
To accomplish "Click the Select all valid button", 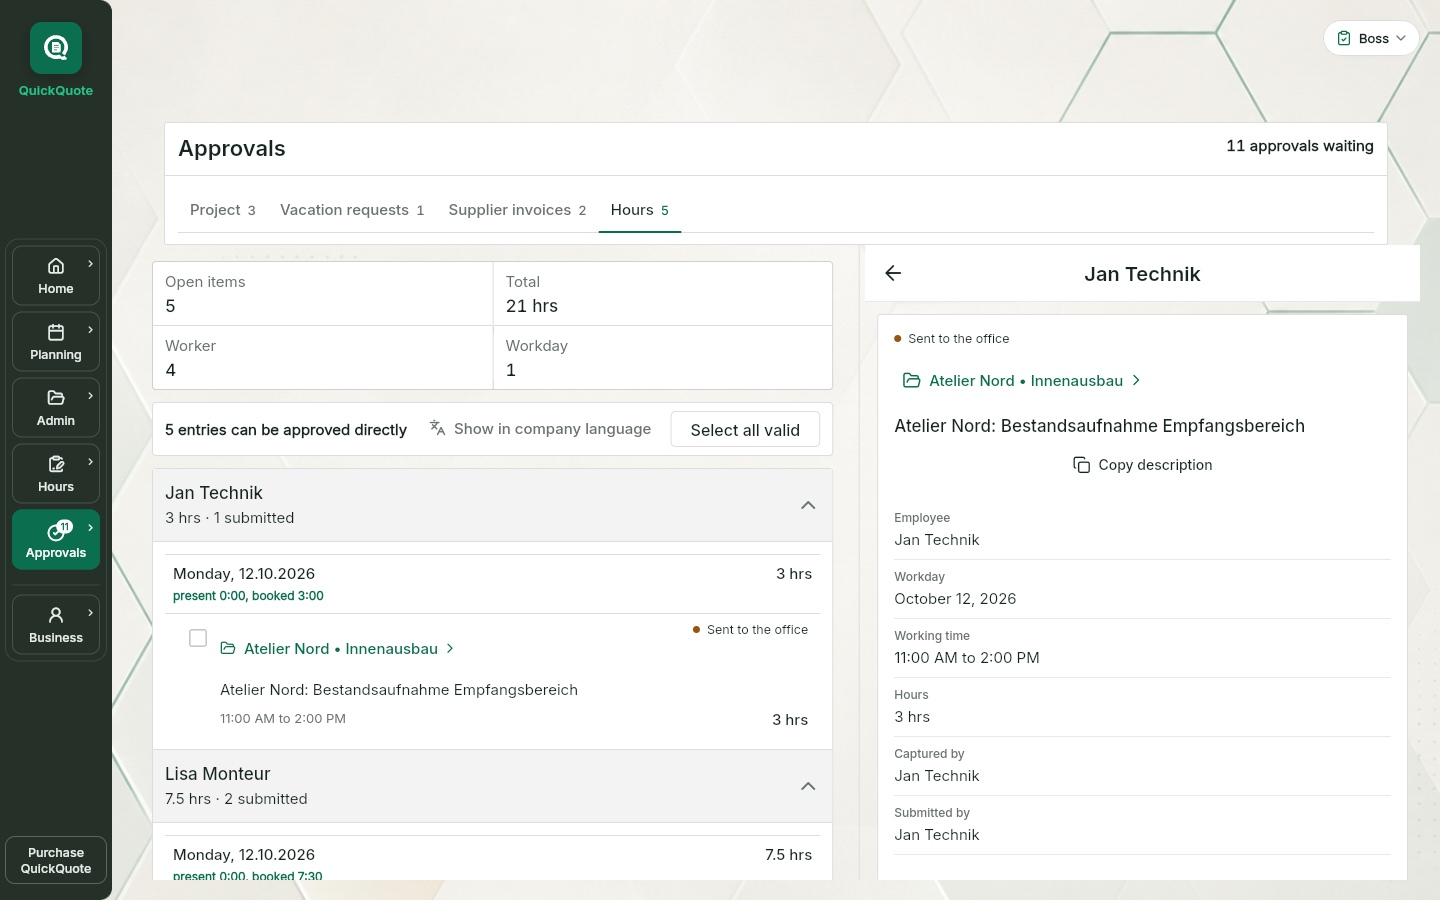I will (x=745, y=430).
